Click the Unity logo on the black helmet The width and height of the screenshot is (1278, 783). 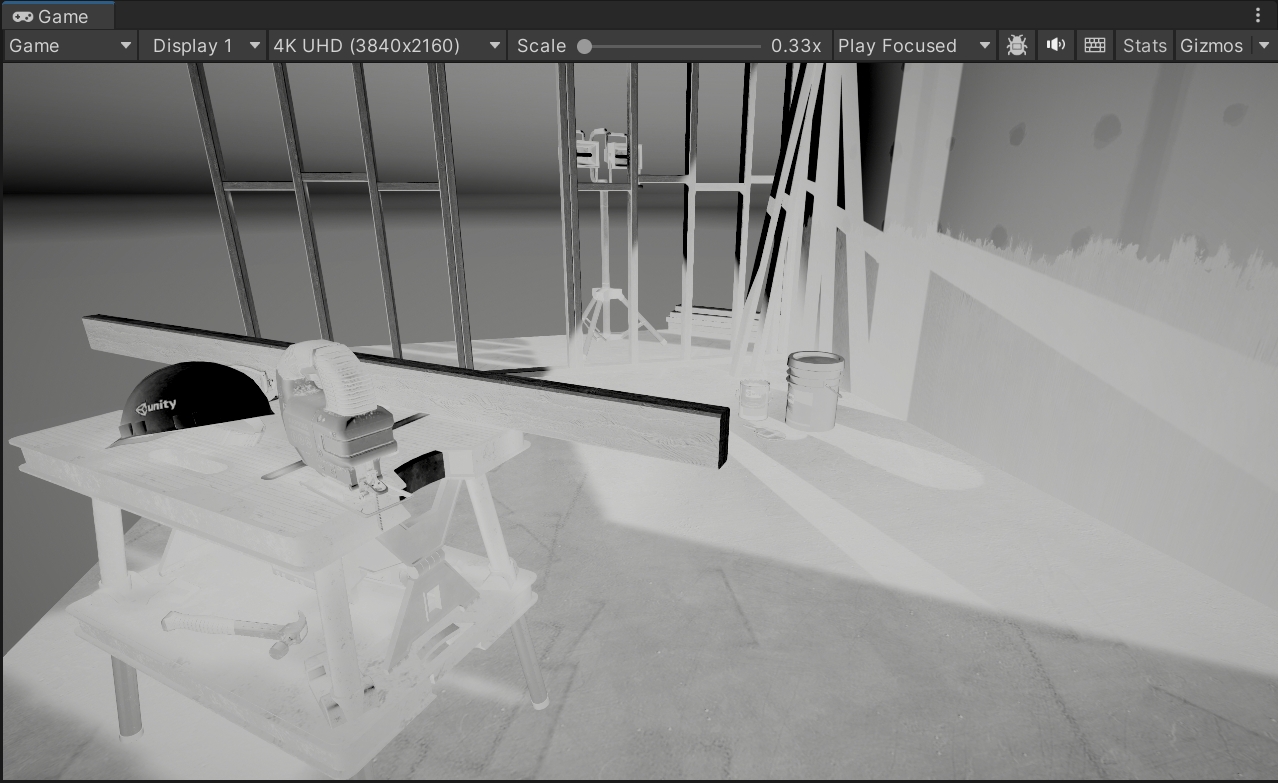pos(157,406)
